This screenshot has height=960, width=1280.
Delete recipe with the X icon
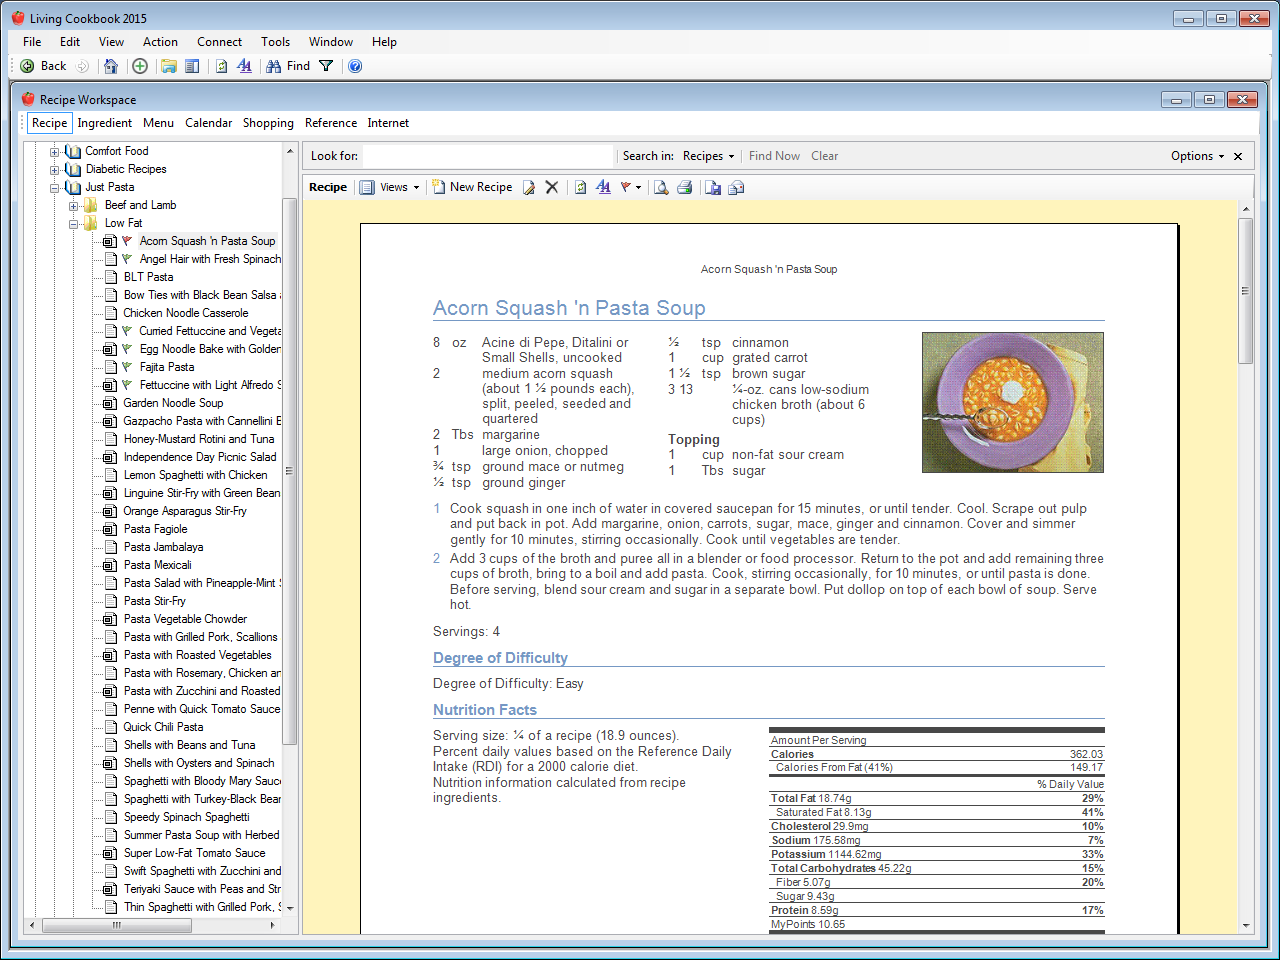click(x=551, y=187)
